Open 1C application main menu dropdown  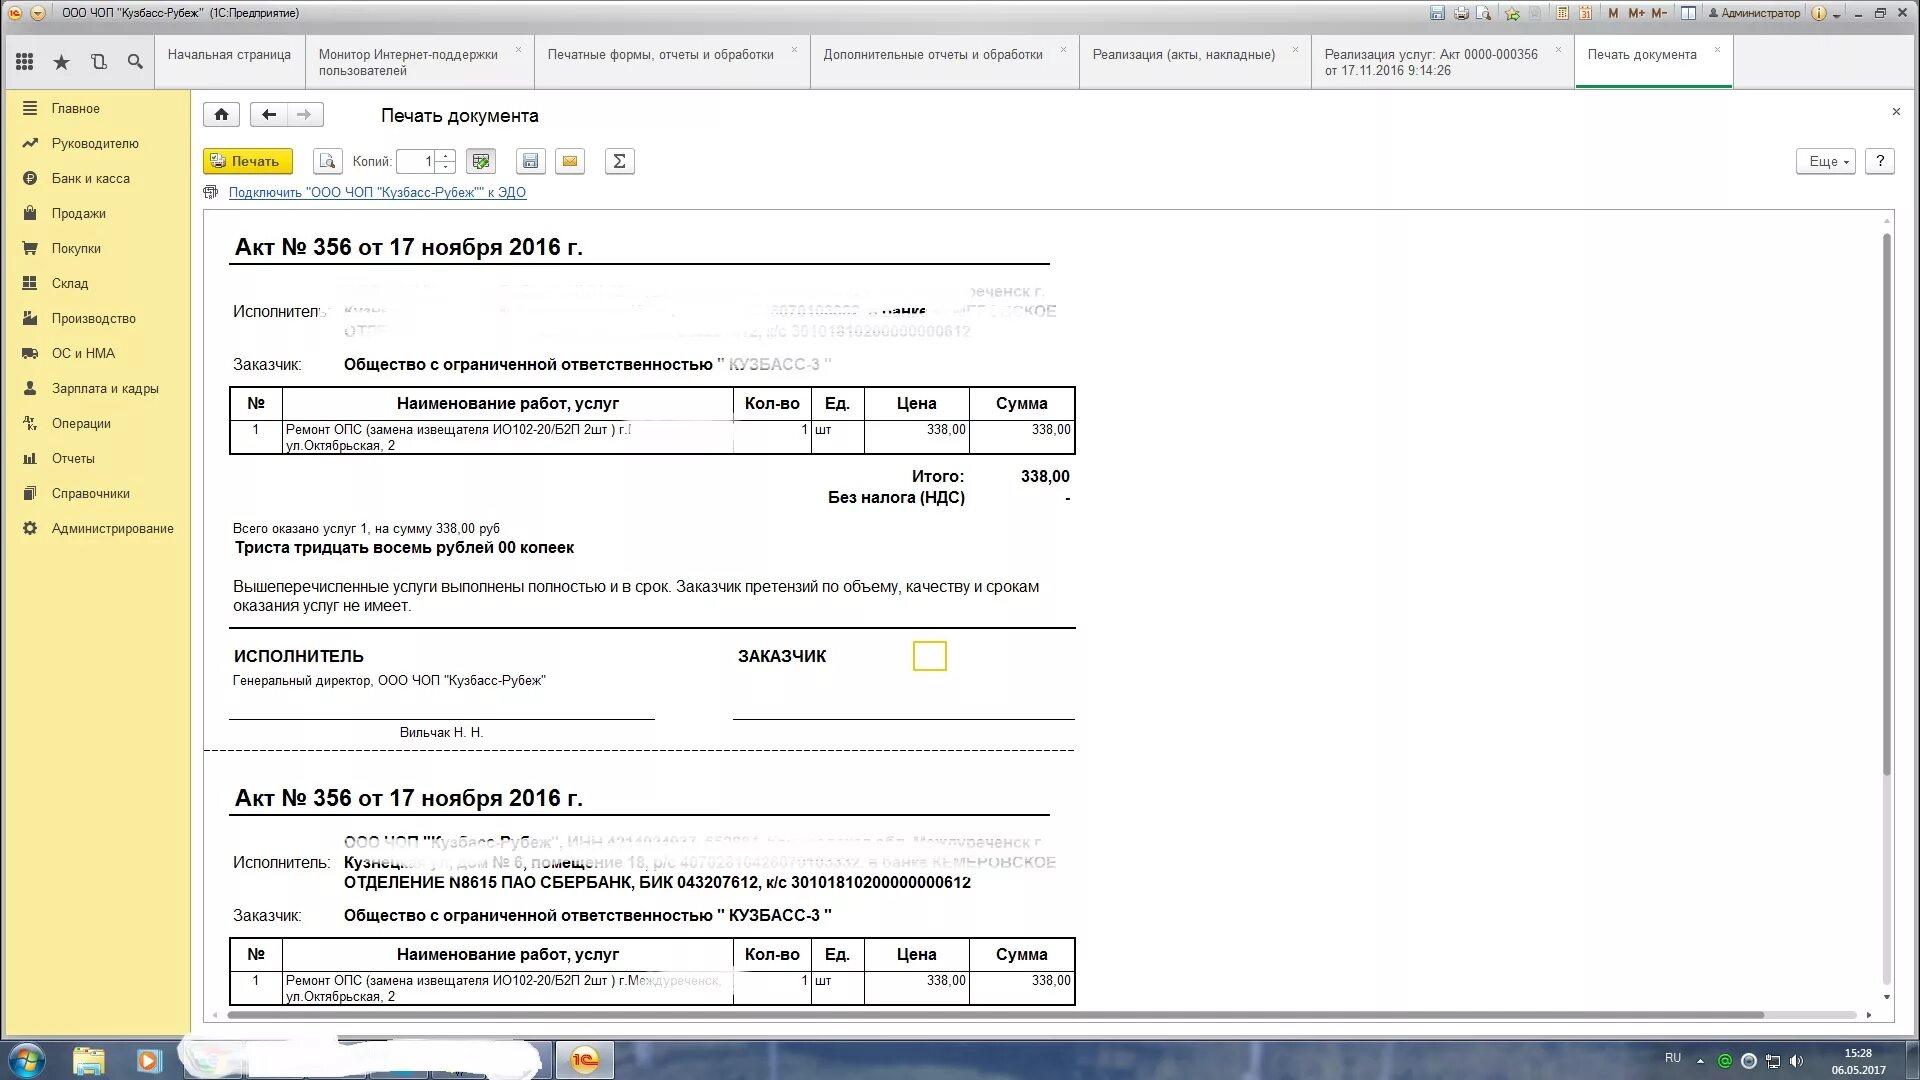[38, 13]
